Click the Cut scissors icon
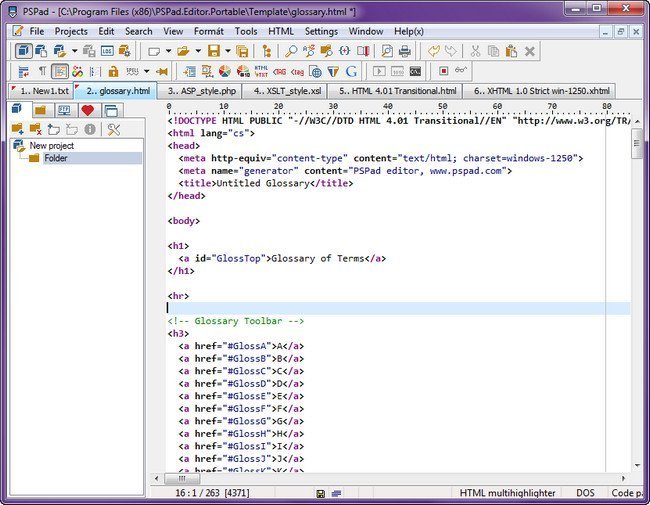The image size is (650, 505). [475, 51]
